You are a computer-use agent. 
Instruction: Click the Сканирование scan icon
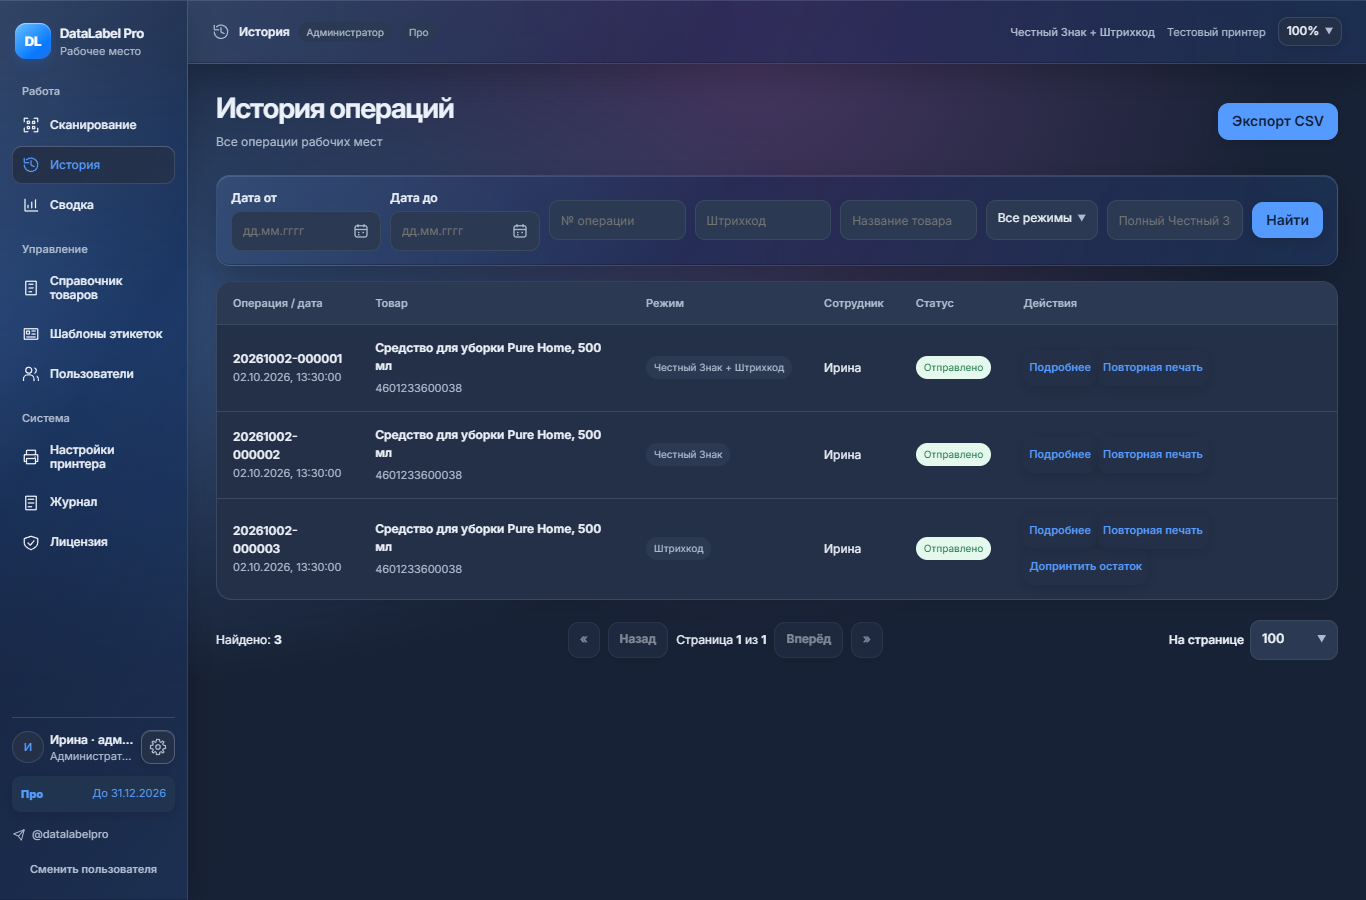coord(31,125)
